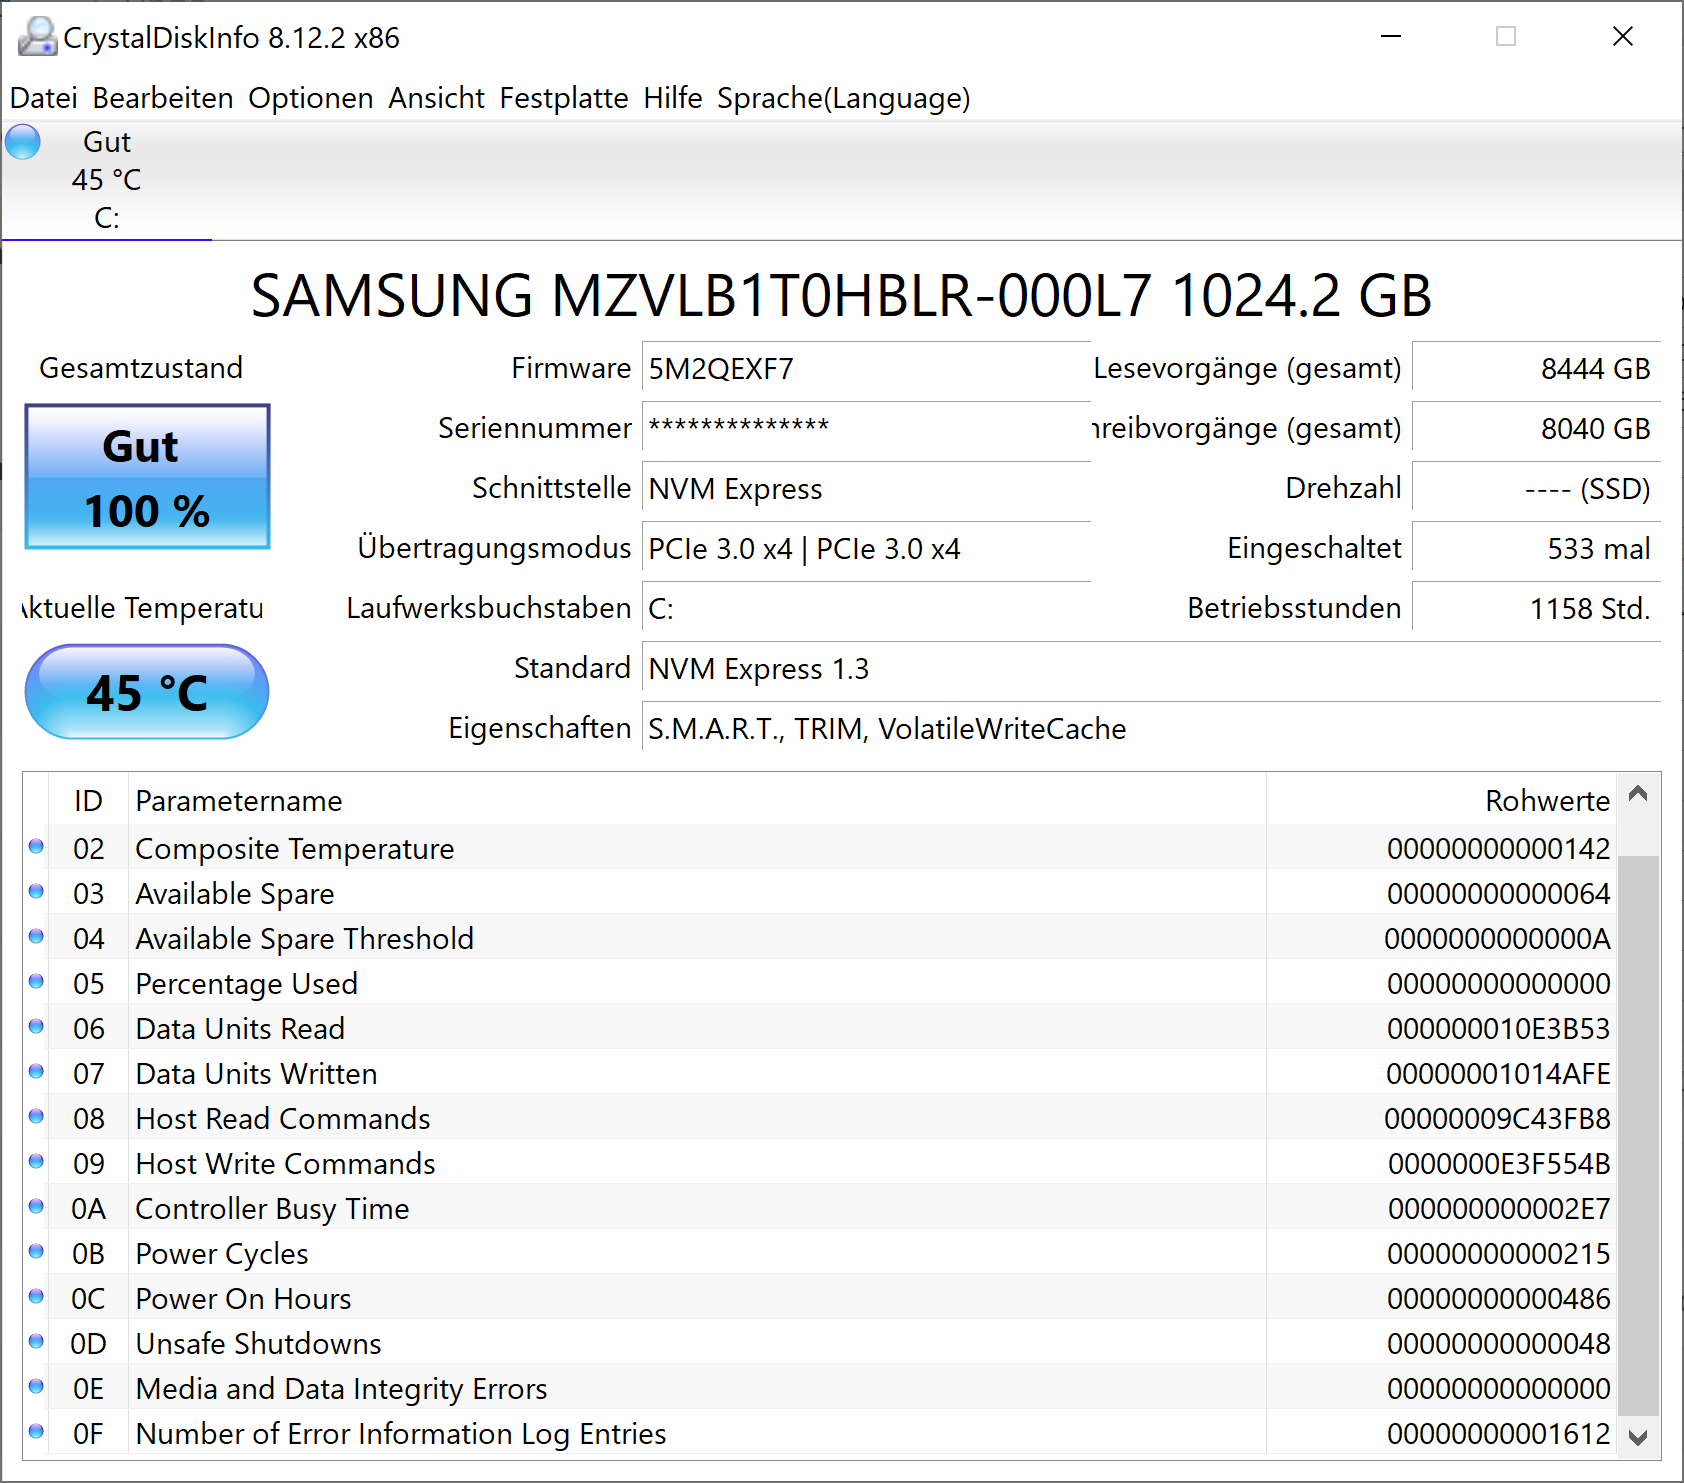
Task: Click the status dot for Power On Hours
Action: [36, 1297]
